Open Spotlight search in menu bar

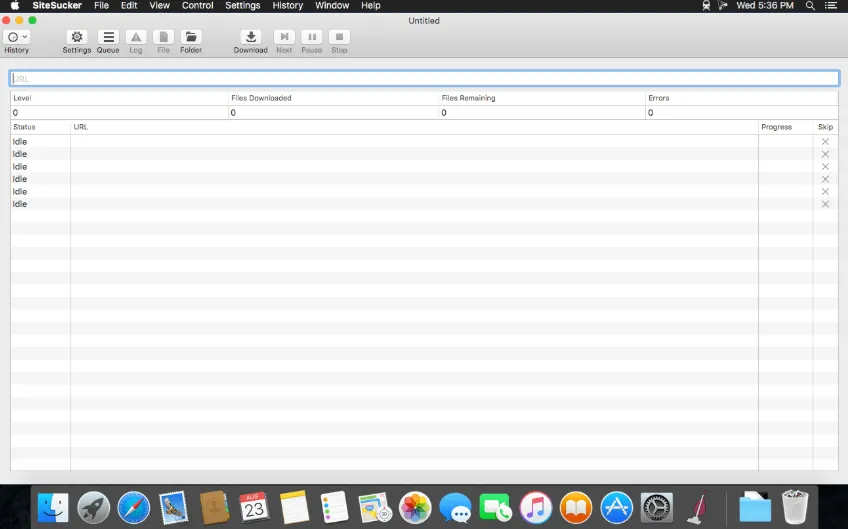point(810,5)
